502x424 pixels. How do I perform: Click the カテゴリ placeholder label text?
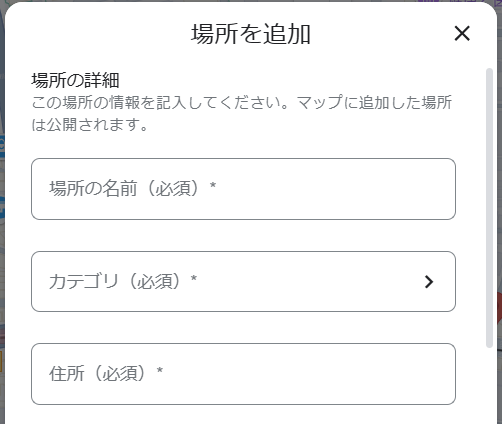tap(123, 281)
